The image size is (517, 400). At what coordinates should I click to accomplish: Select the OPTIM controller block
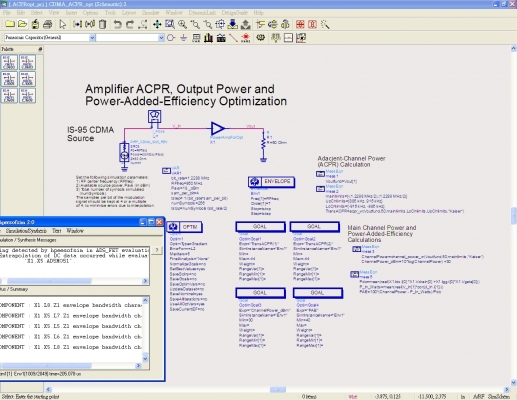[184, 227]
